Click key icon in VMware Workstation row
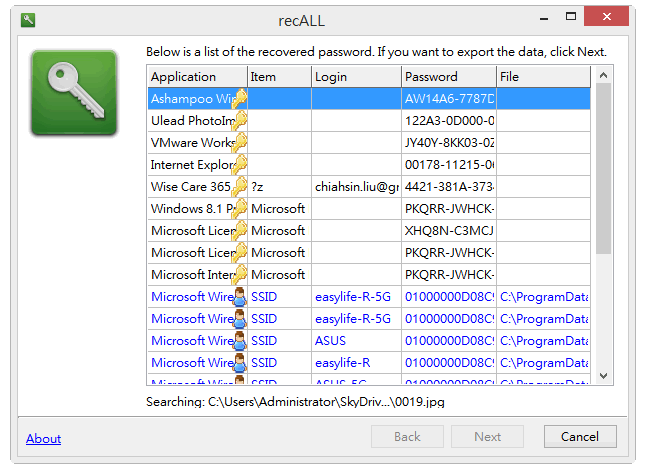The width and height of the screenshot is (656, 465). [240, 143]
